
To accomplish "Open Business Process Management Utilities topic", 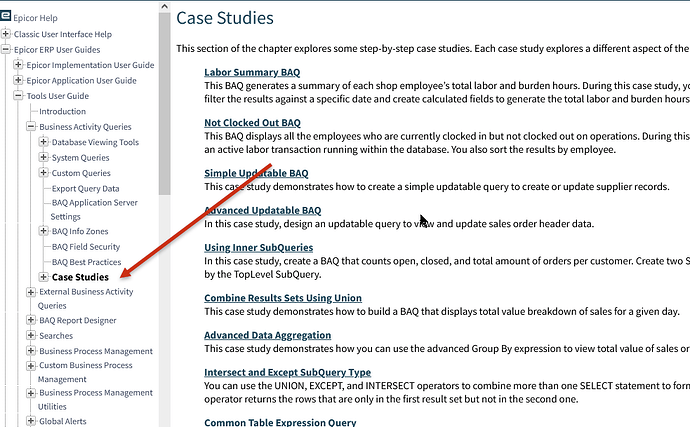I will pyautogui.click(x=95, y=399).
